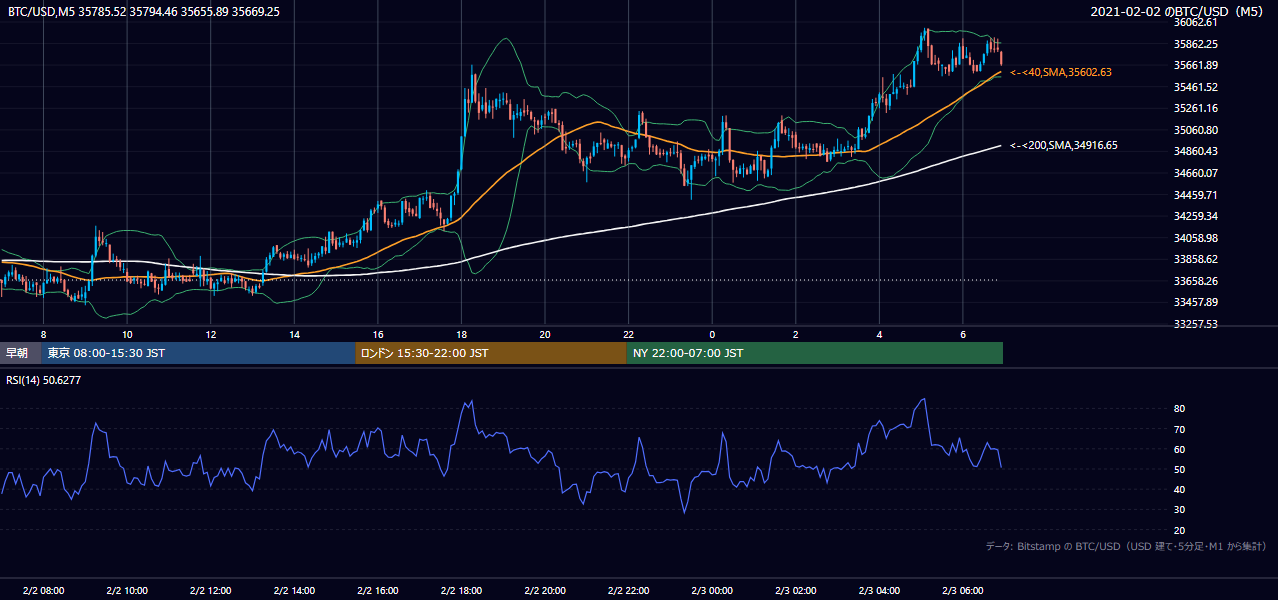Click the RSI 80 level label
The image size is (1278, 600).
coord(1180,409)
